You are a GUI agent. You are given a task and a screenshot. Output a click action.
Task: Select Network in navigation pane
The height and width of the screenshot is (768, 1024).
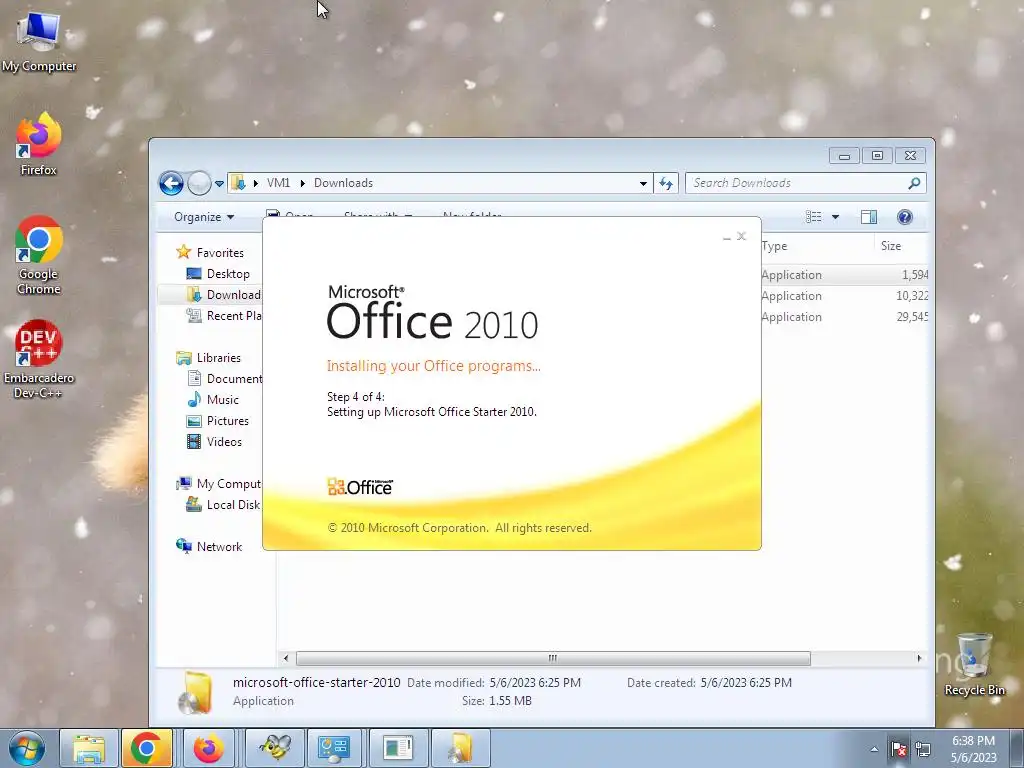pyautogui.click(x=219, y=547)
